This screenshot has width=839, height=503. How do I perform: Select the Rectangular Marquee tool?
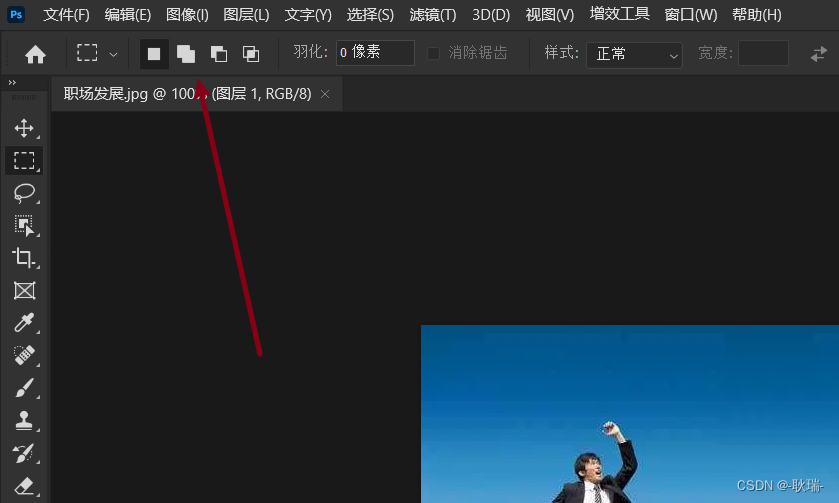[x=24, y=161]
